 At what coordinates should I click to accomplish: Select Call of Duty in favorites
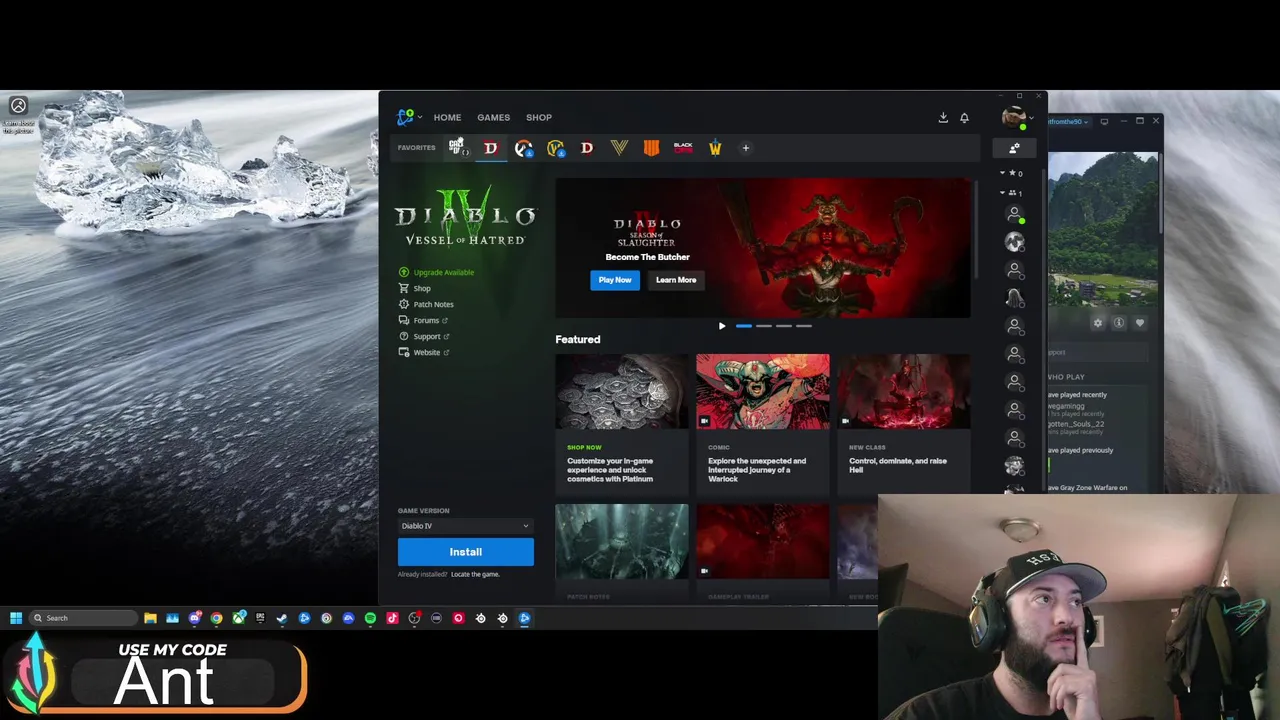458,147
